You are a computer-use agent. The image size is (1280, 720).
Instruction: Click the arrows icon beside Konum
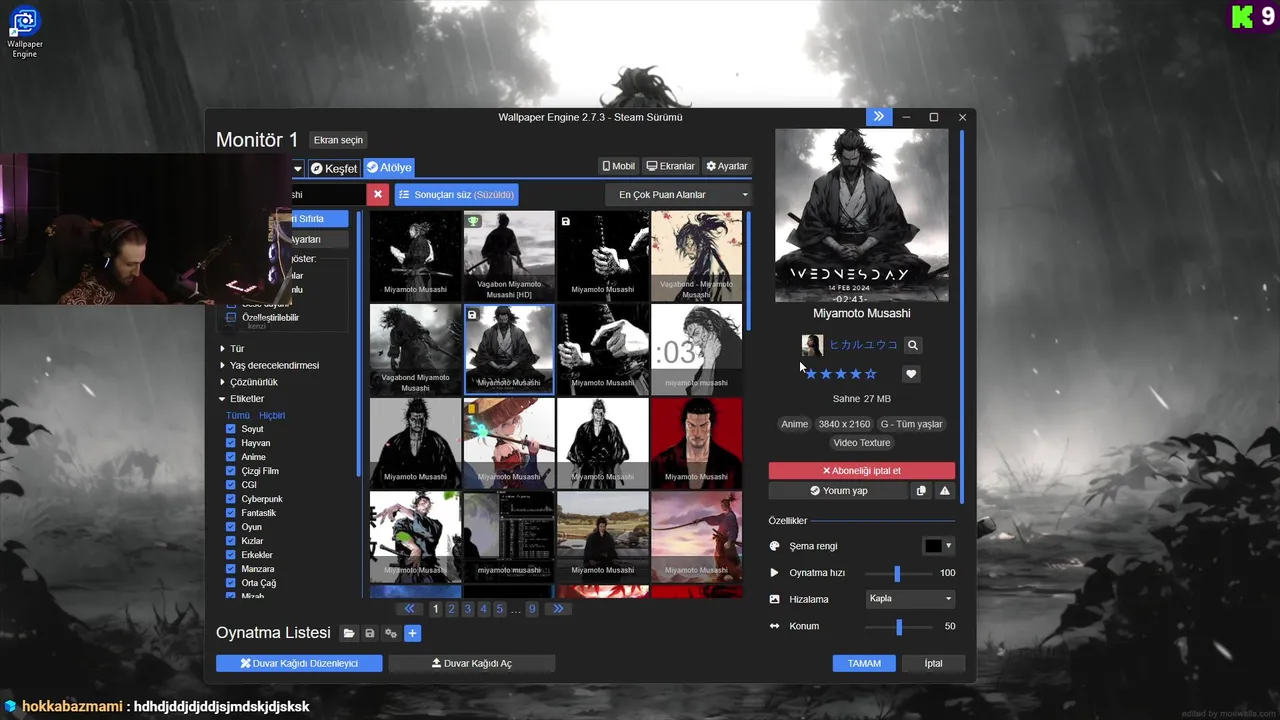(x=774, y=626)
